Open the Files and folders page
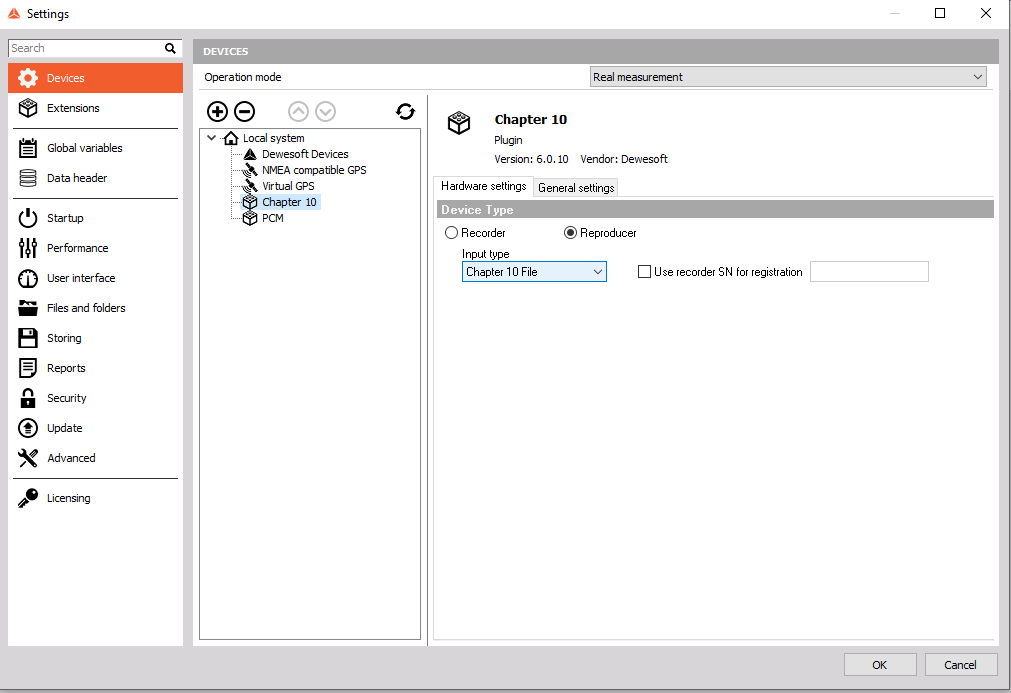The height and width of the screenshot is (693, 1011). tap(95, 308)
